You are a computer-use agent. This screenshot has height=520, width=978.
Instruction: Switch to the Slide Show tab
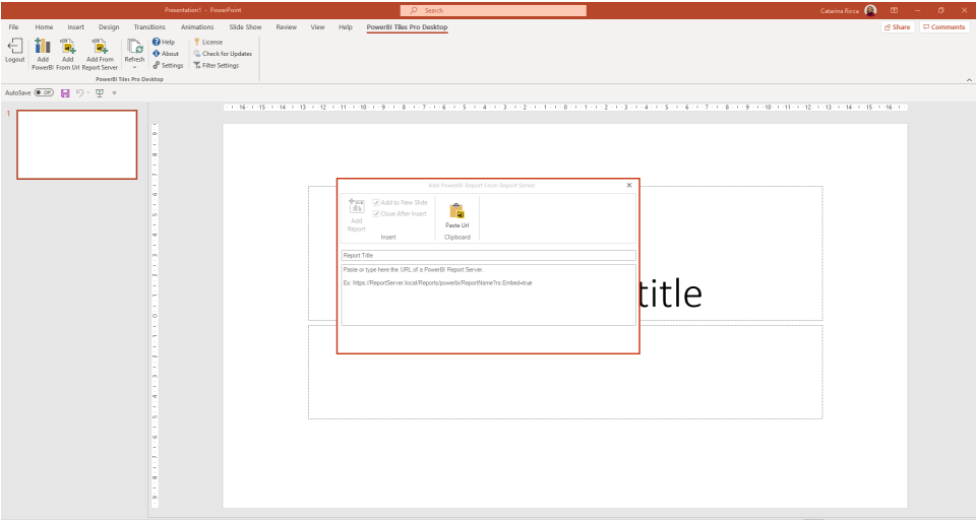click(245, 27)
